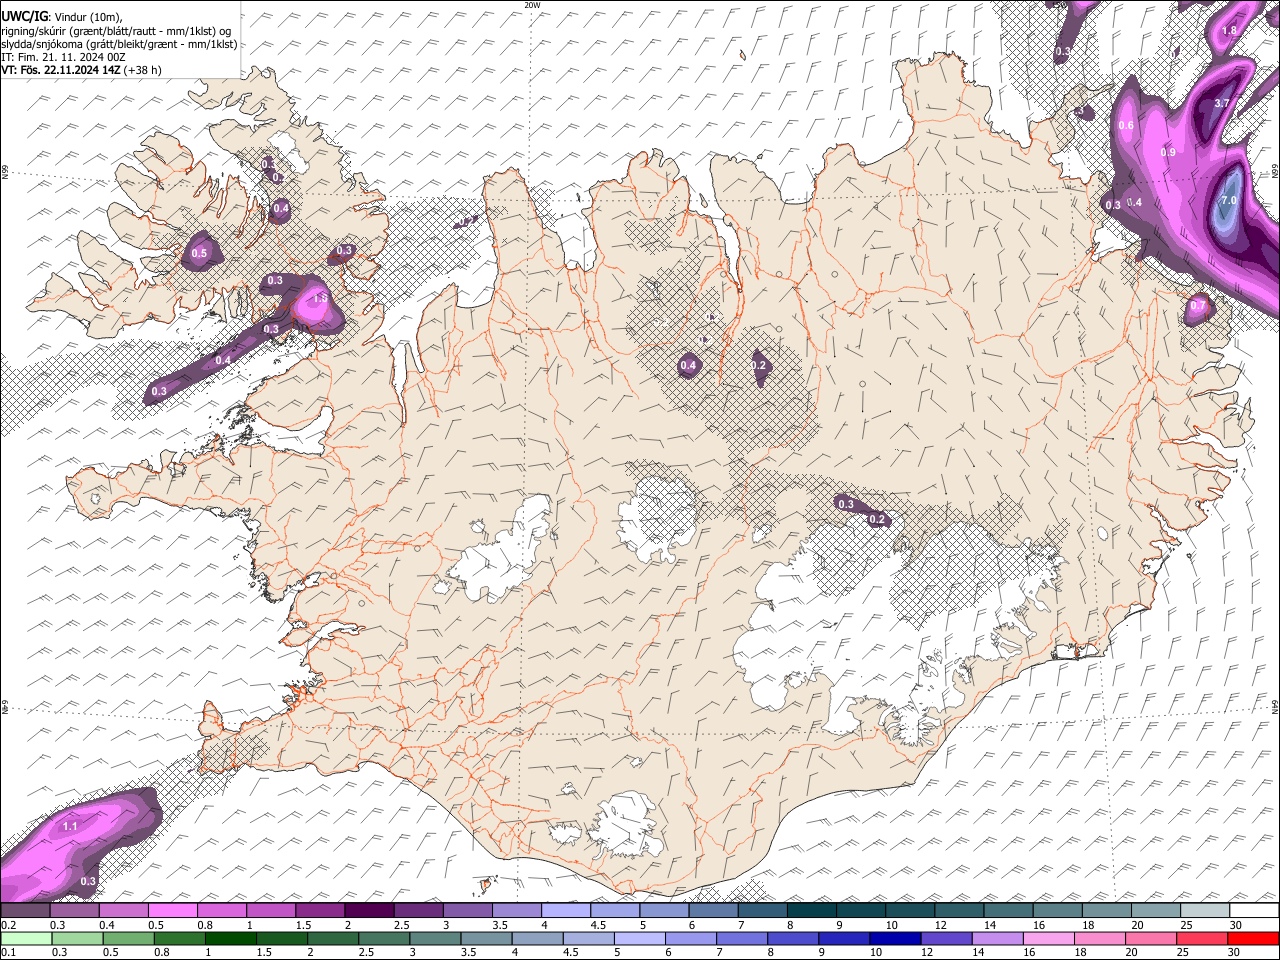Select the upper scale swatch between 8 and 9

pos(811,910)
